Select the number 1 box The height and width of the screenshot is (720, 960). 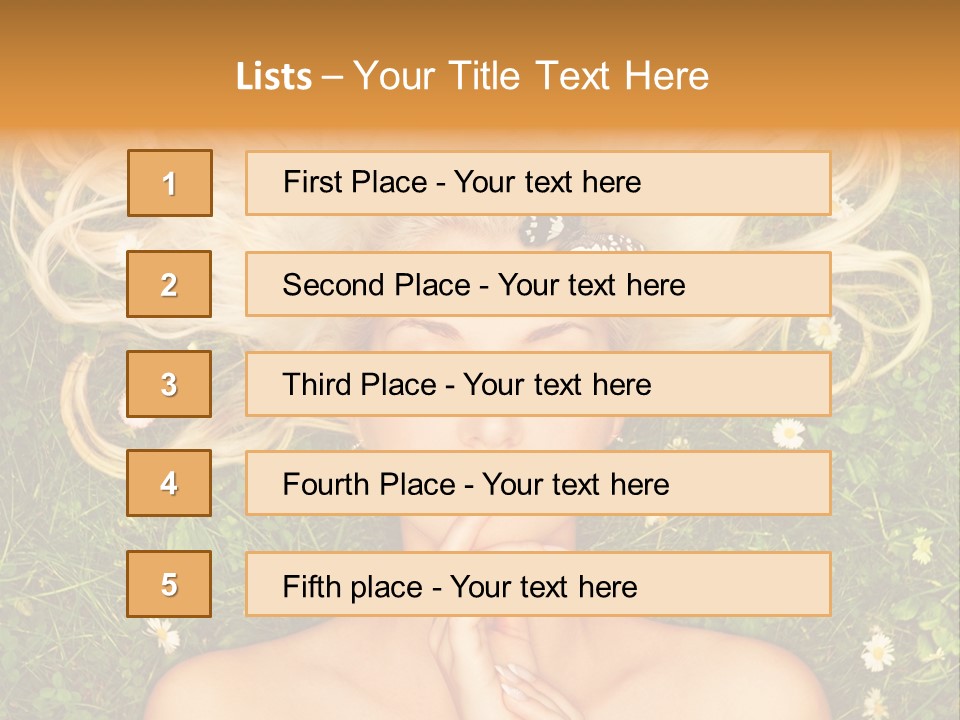point(170,183)
